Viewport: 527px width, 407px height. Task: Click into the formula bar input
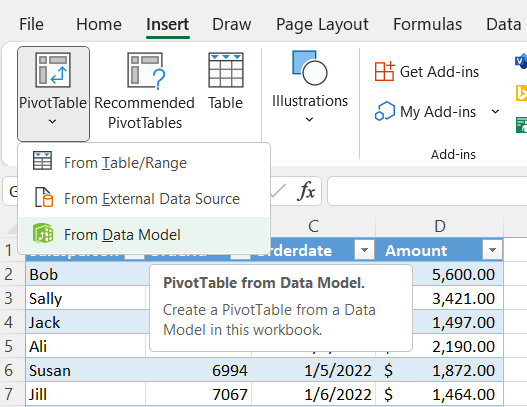tap(427, 191)
